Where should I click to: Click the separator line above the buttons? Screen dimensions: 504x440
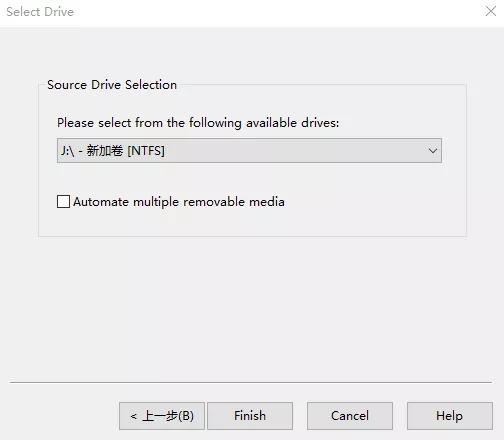click(x=251, y=382)
